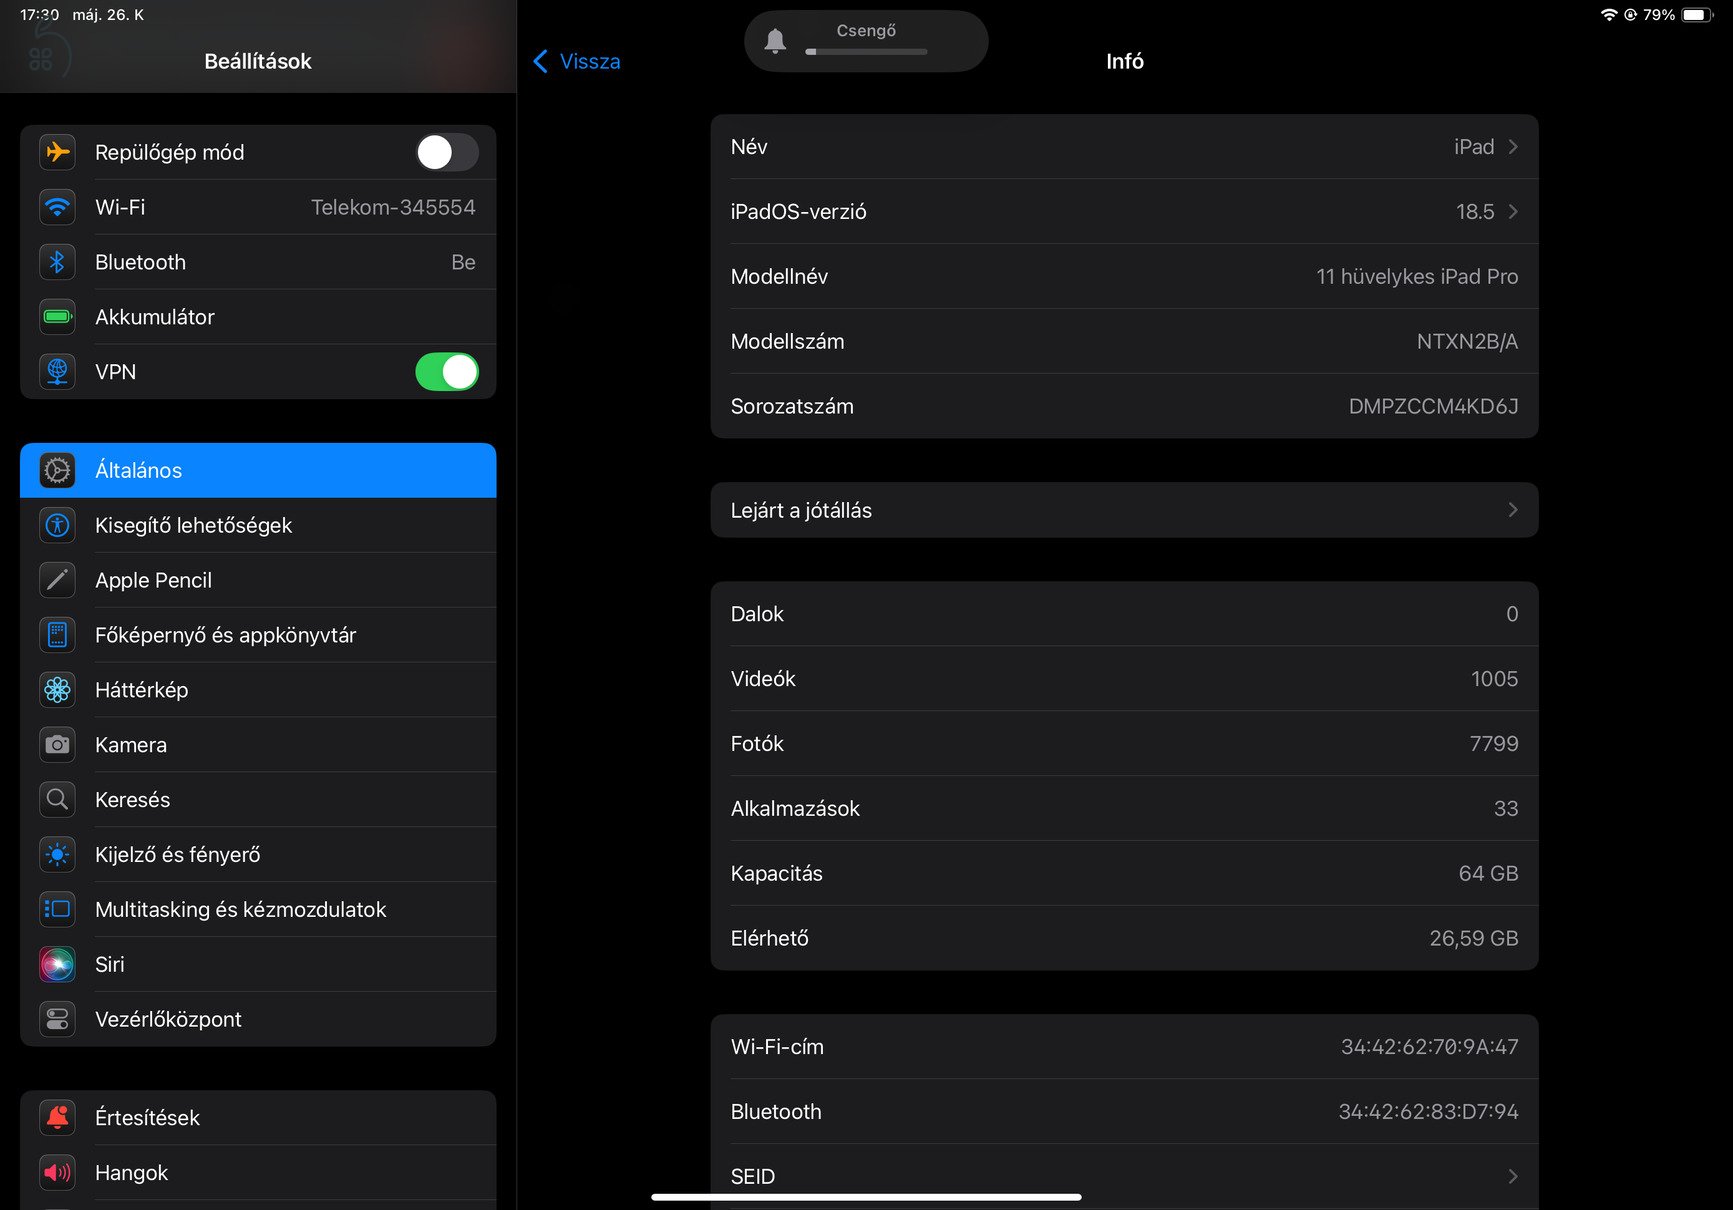Tap the Wi-Fi-cím value 34:42:62:70:9A:47

pos(1429,1047)
